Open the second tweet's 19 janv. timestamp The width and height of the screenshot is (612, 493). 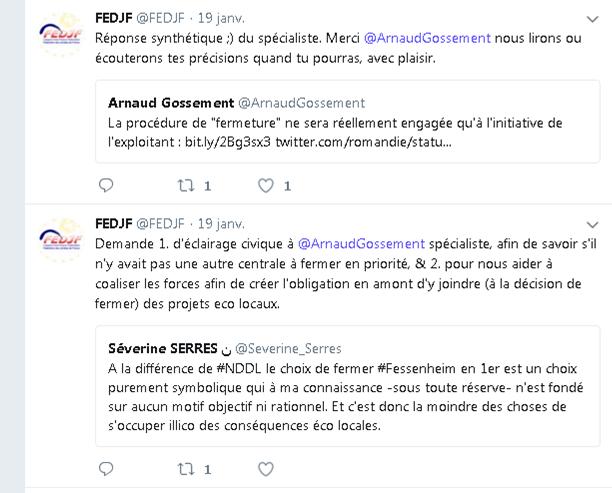tap(221, 224)
